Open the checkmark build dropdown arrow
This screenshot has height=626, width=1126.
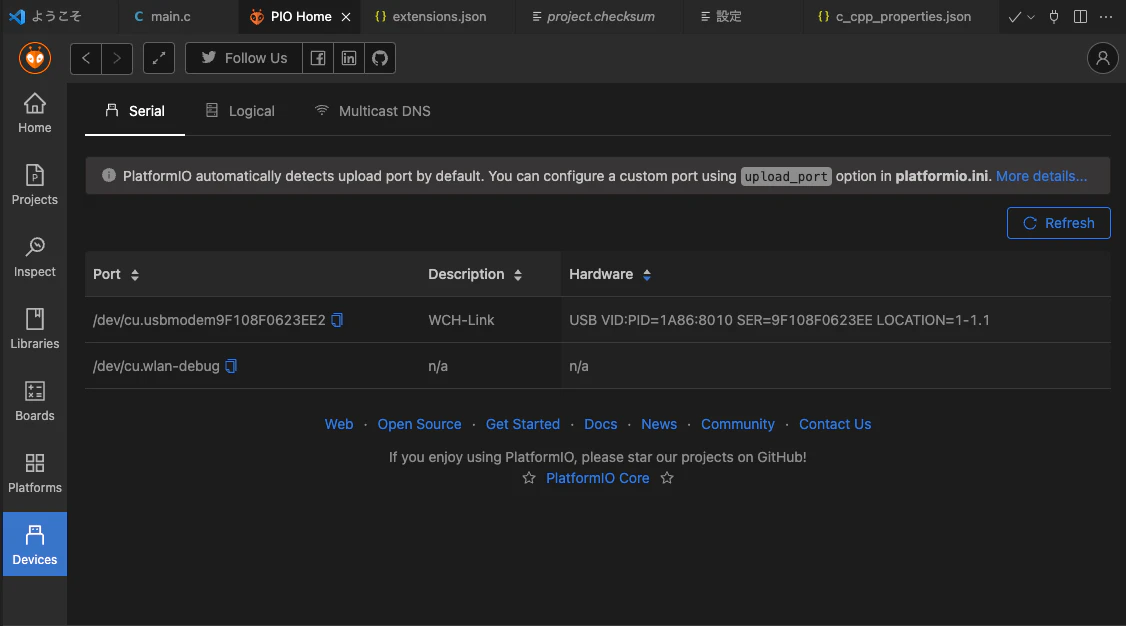1031,17
